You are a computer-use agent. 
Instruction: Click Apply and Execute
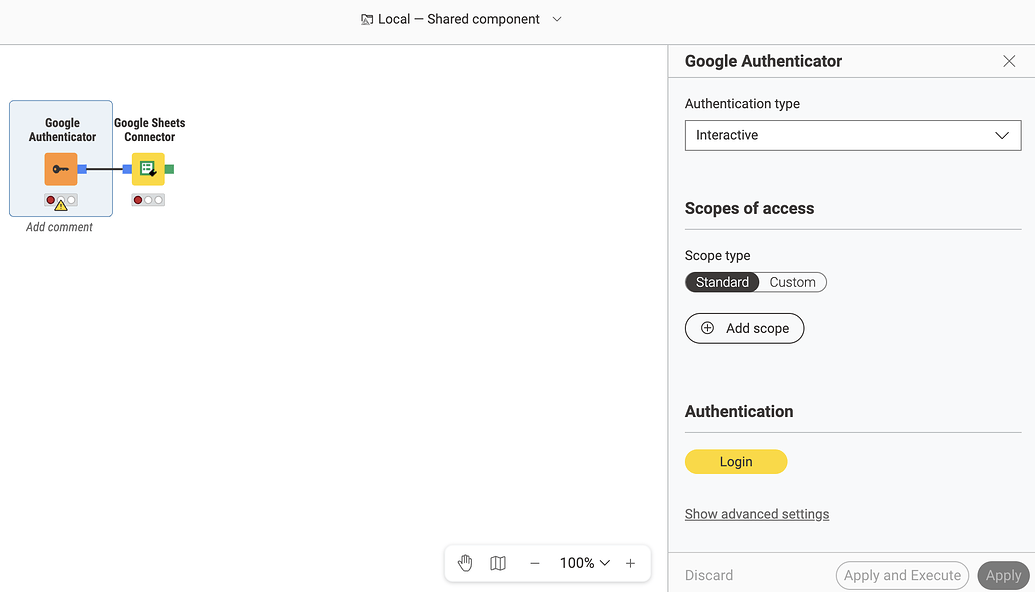[902, 575]
